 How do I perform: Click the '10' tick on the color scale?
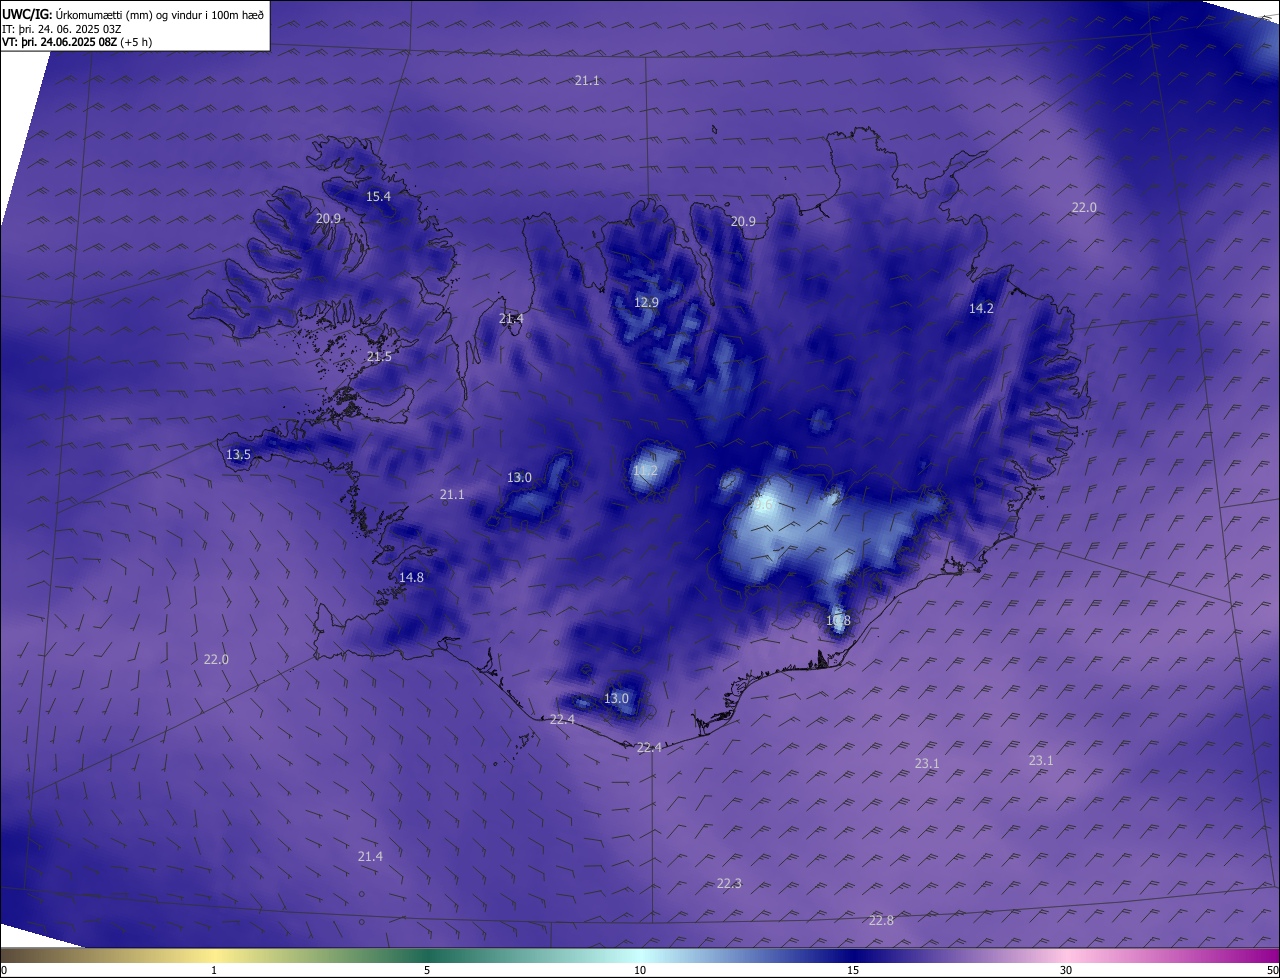(640, 970)
